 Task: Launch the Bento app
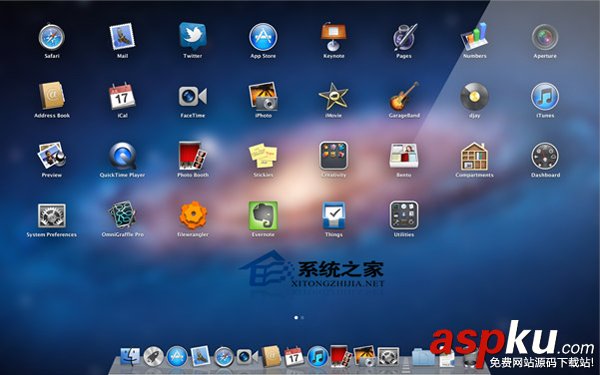coord(404,156)
